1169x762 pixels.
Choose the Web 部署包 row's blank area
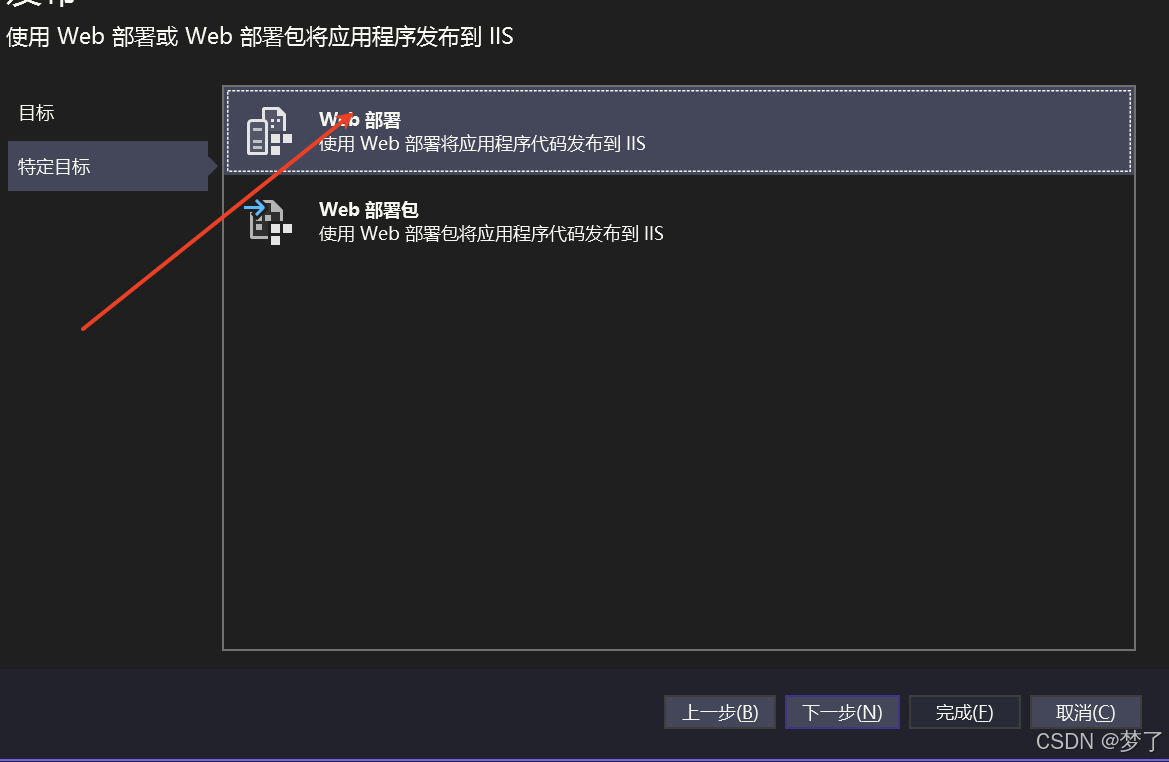click(895, 221)
